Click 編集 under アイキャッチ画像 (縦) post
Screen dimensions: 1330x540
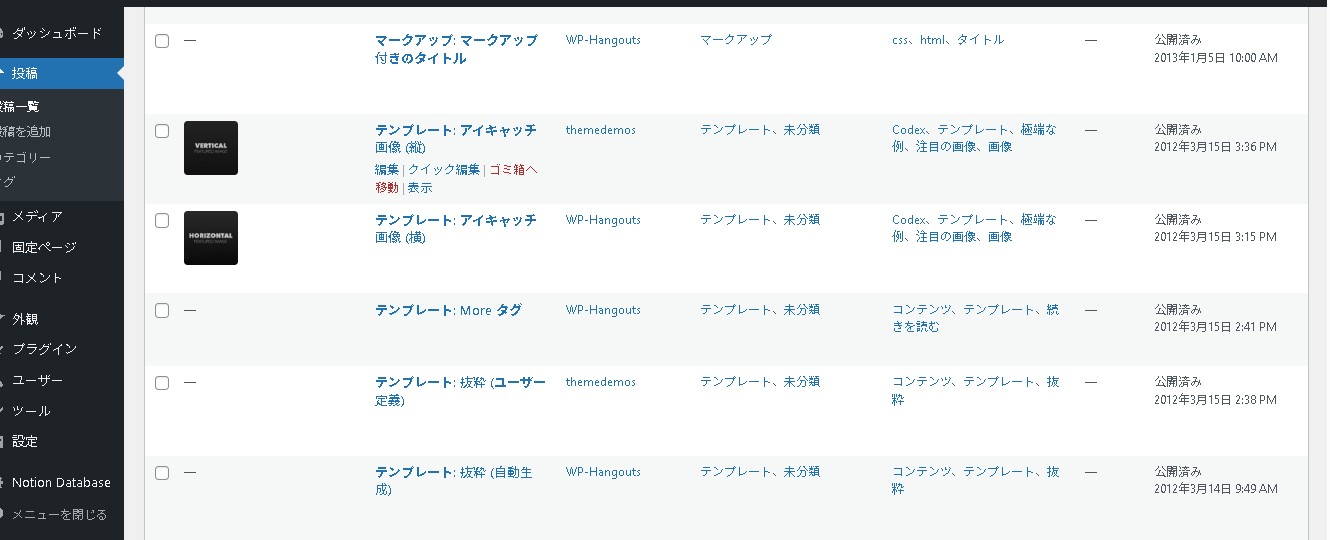tap(387, 170)
